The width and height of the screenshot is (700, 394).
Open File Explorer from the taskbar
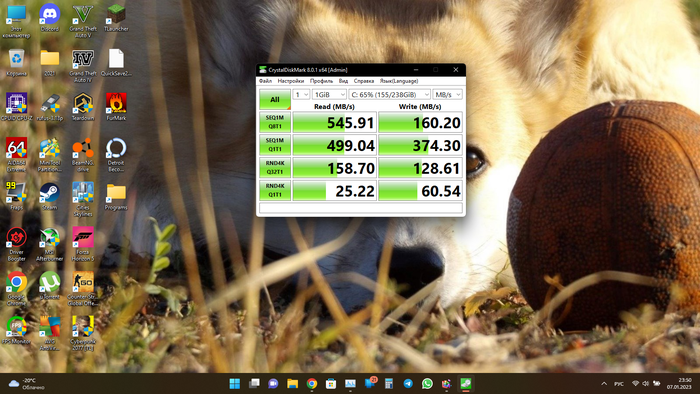292,383
